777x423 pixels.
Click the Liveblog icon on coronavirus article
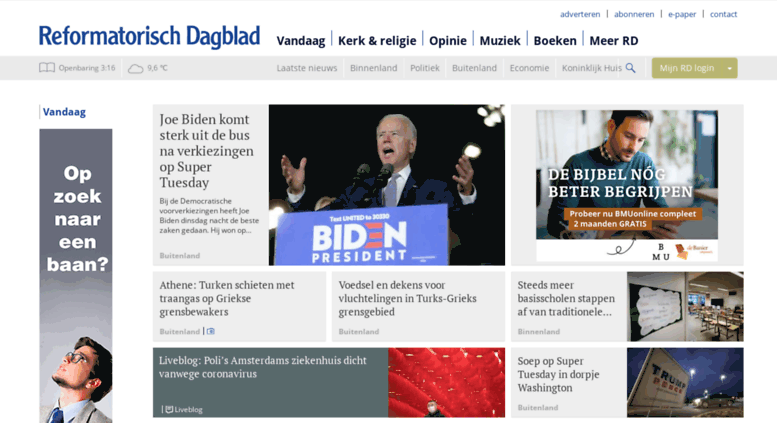click(x=169, y=409)
